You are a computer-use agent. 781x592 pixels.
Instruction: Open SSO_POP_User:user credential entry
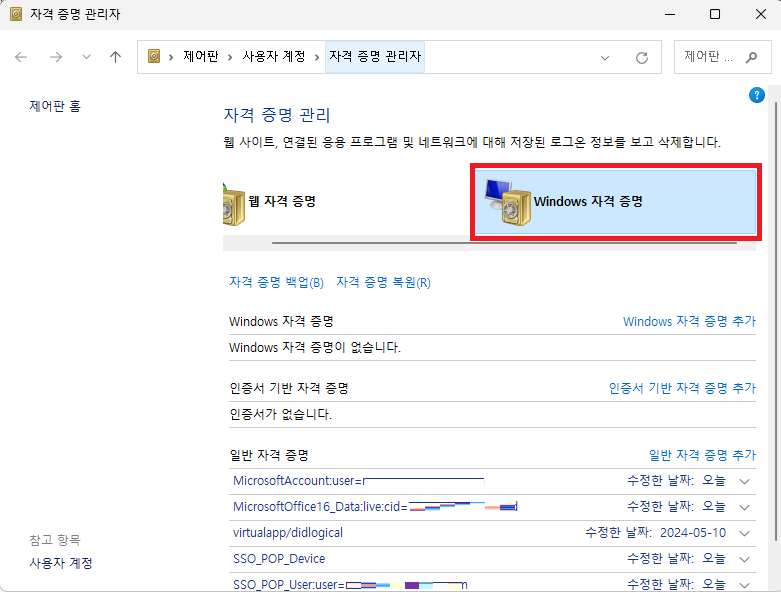[492, 583]
